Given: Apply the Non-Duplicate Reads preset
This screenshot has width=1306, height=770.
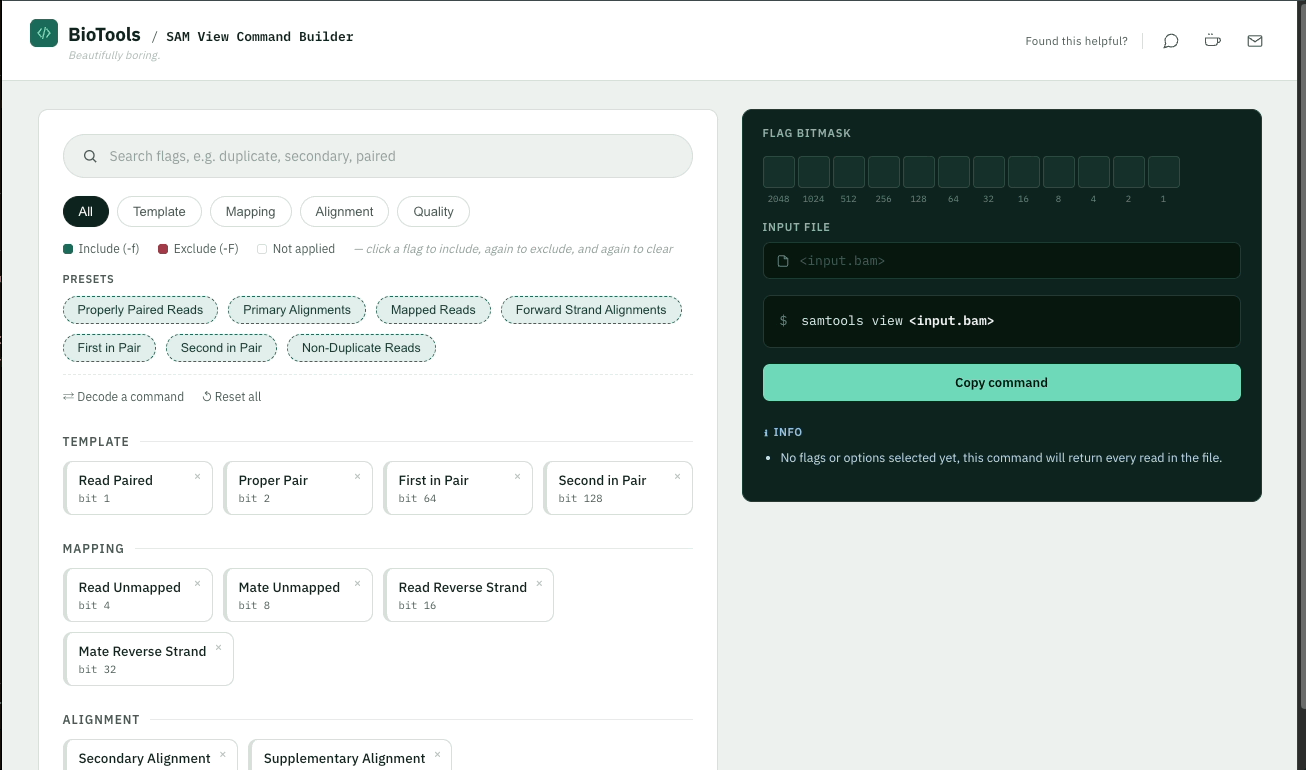Looking at the screenshot, I should click(361, 348).
